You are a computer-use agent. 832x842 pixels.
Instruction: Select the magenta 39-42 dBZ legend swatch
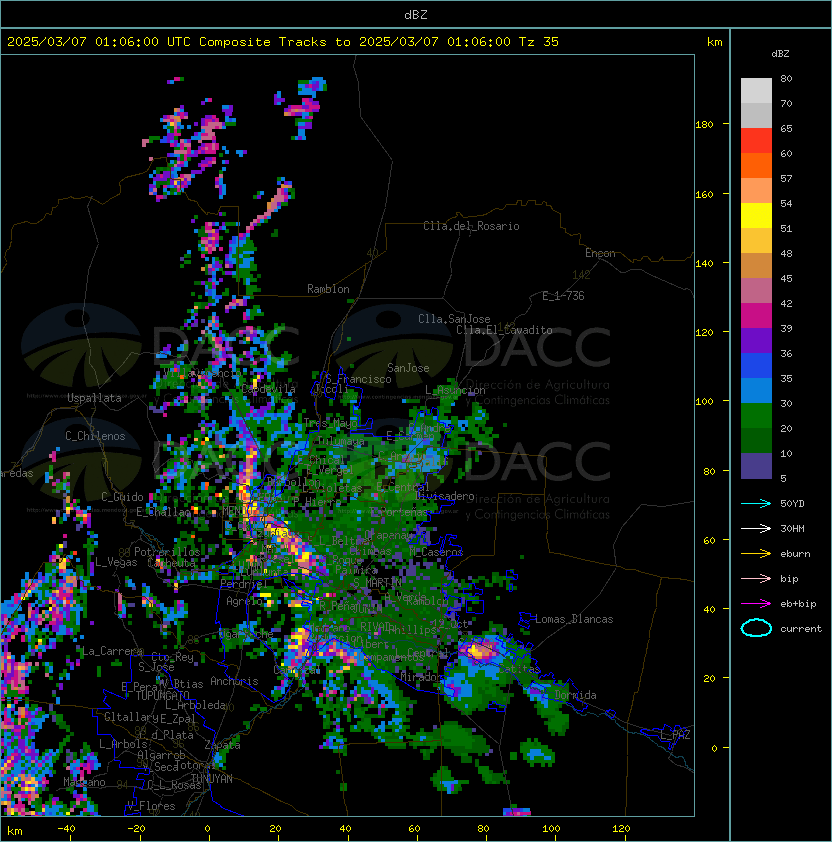point(756,316)
